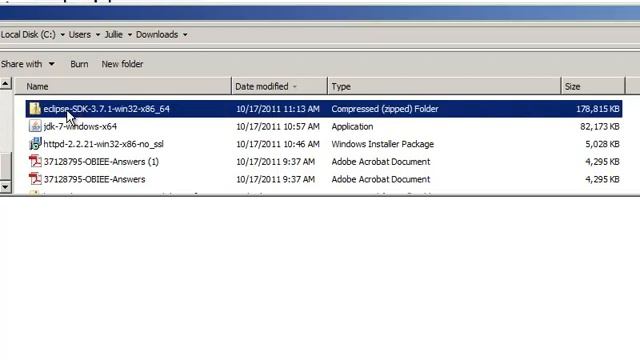Open the Share with dropdown arrow
This screenshot has height=360, width=640.
[51, 64]
